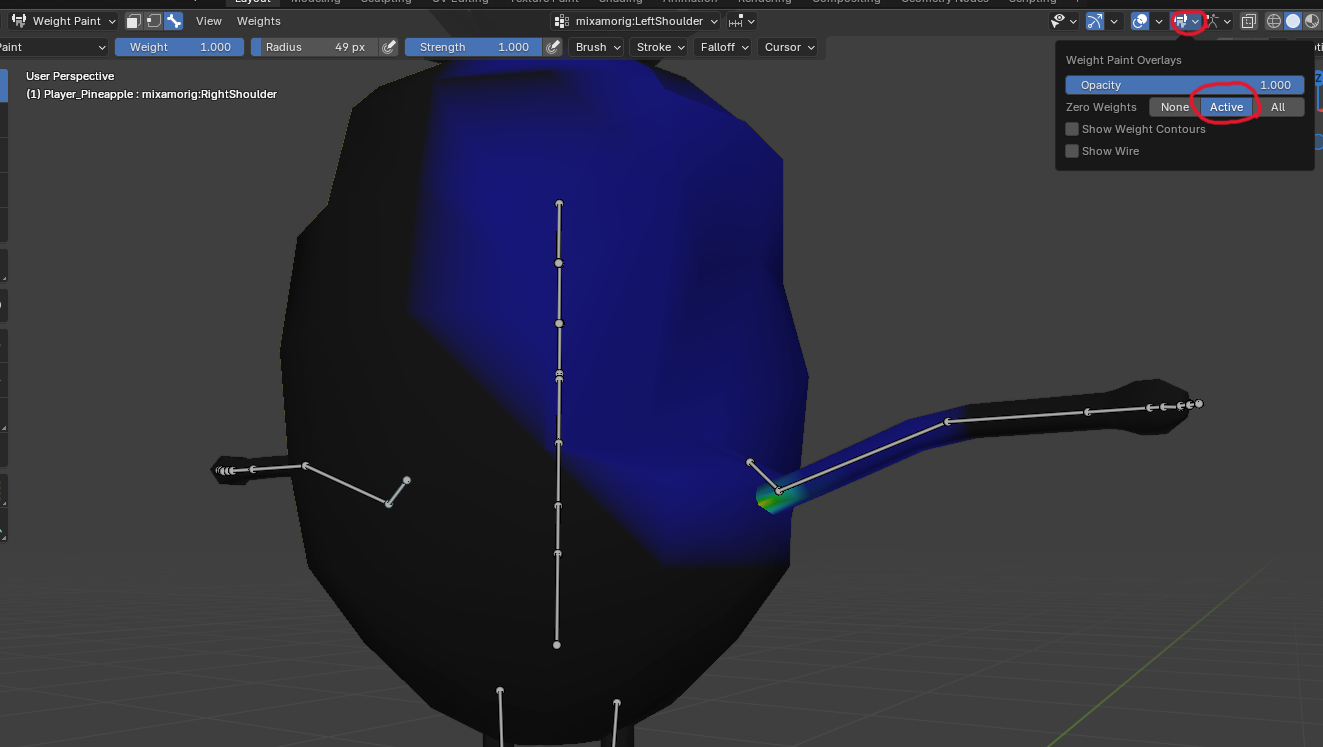Expand the Falloff dropdown
Viewport: 1323px width, 747px height.
(724, 47)
